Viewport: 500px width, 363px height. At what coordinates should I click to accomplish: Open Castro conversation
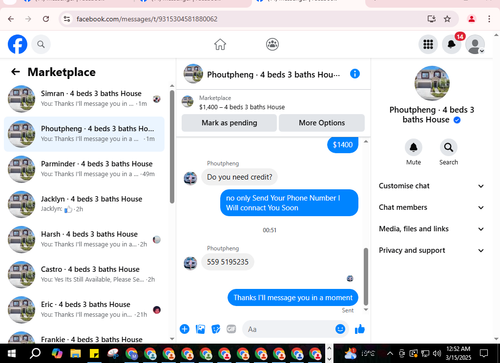(84, 274)
